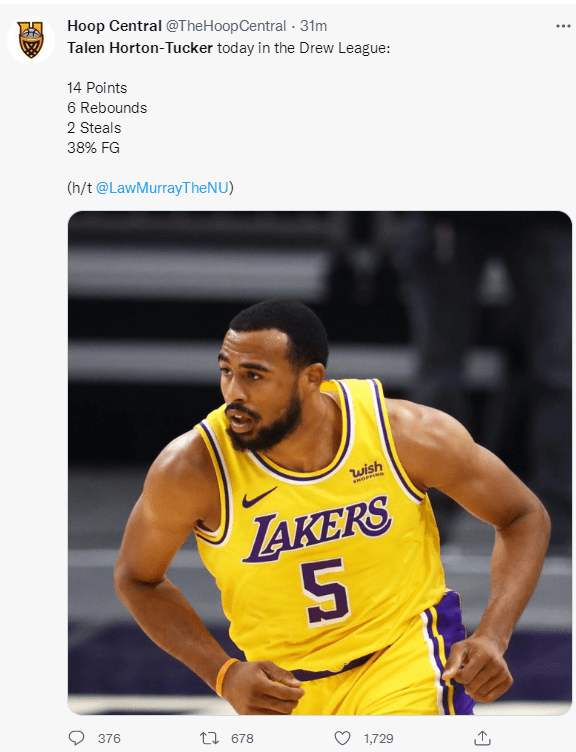Click the 2 Steals stat line
Viewport: 576px width, 752px height.
tap(94, 128)
